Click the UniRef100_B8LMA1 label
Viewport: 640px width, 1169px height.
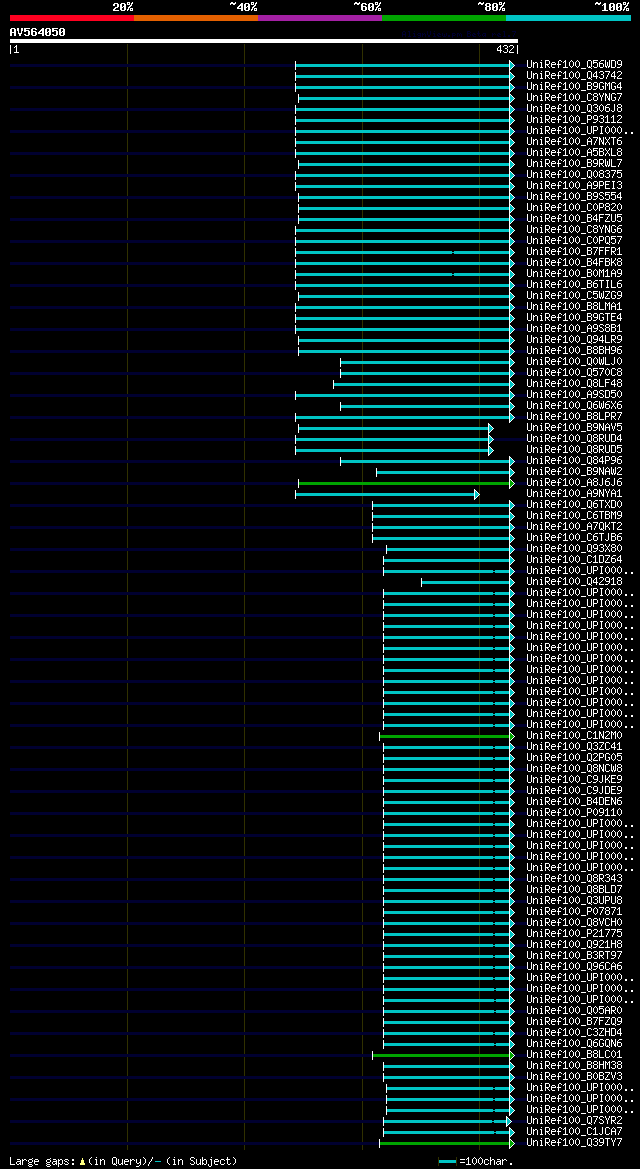(574, 306)
